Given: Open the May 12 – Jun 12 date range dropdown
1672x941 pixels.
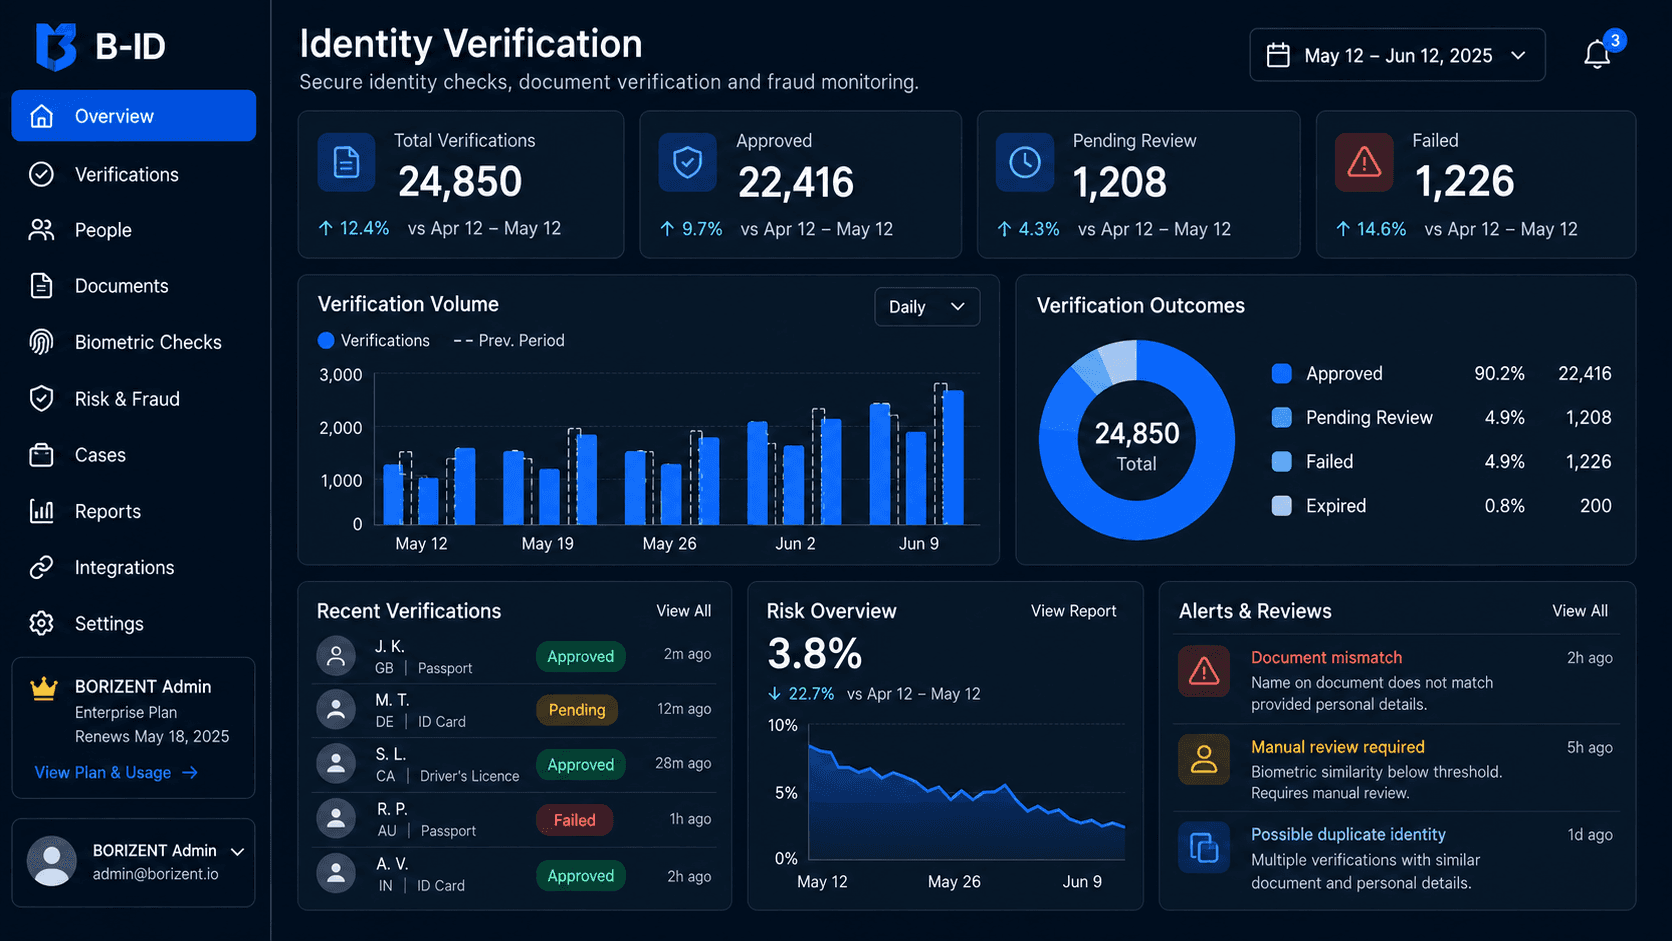Looking at the screenshot, I should [x=1397, y=55].
